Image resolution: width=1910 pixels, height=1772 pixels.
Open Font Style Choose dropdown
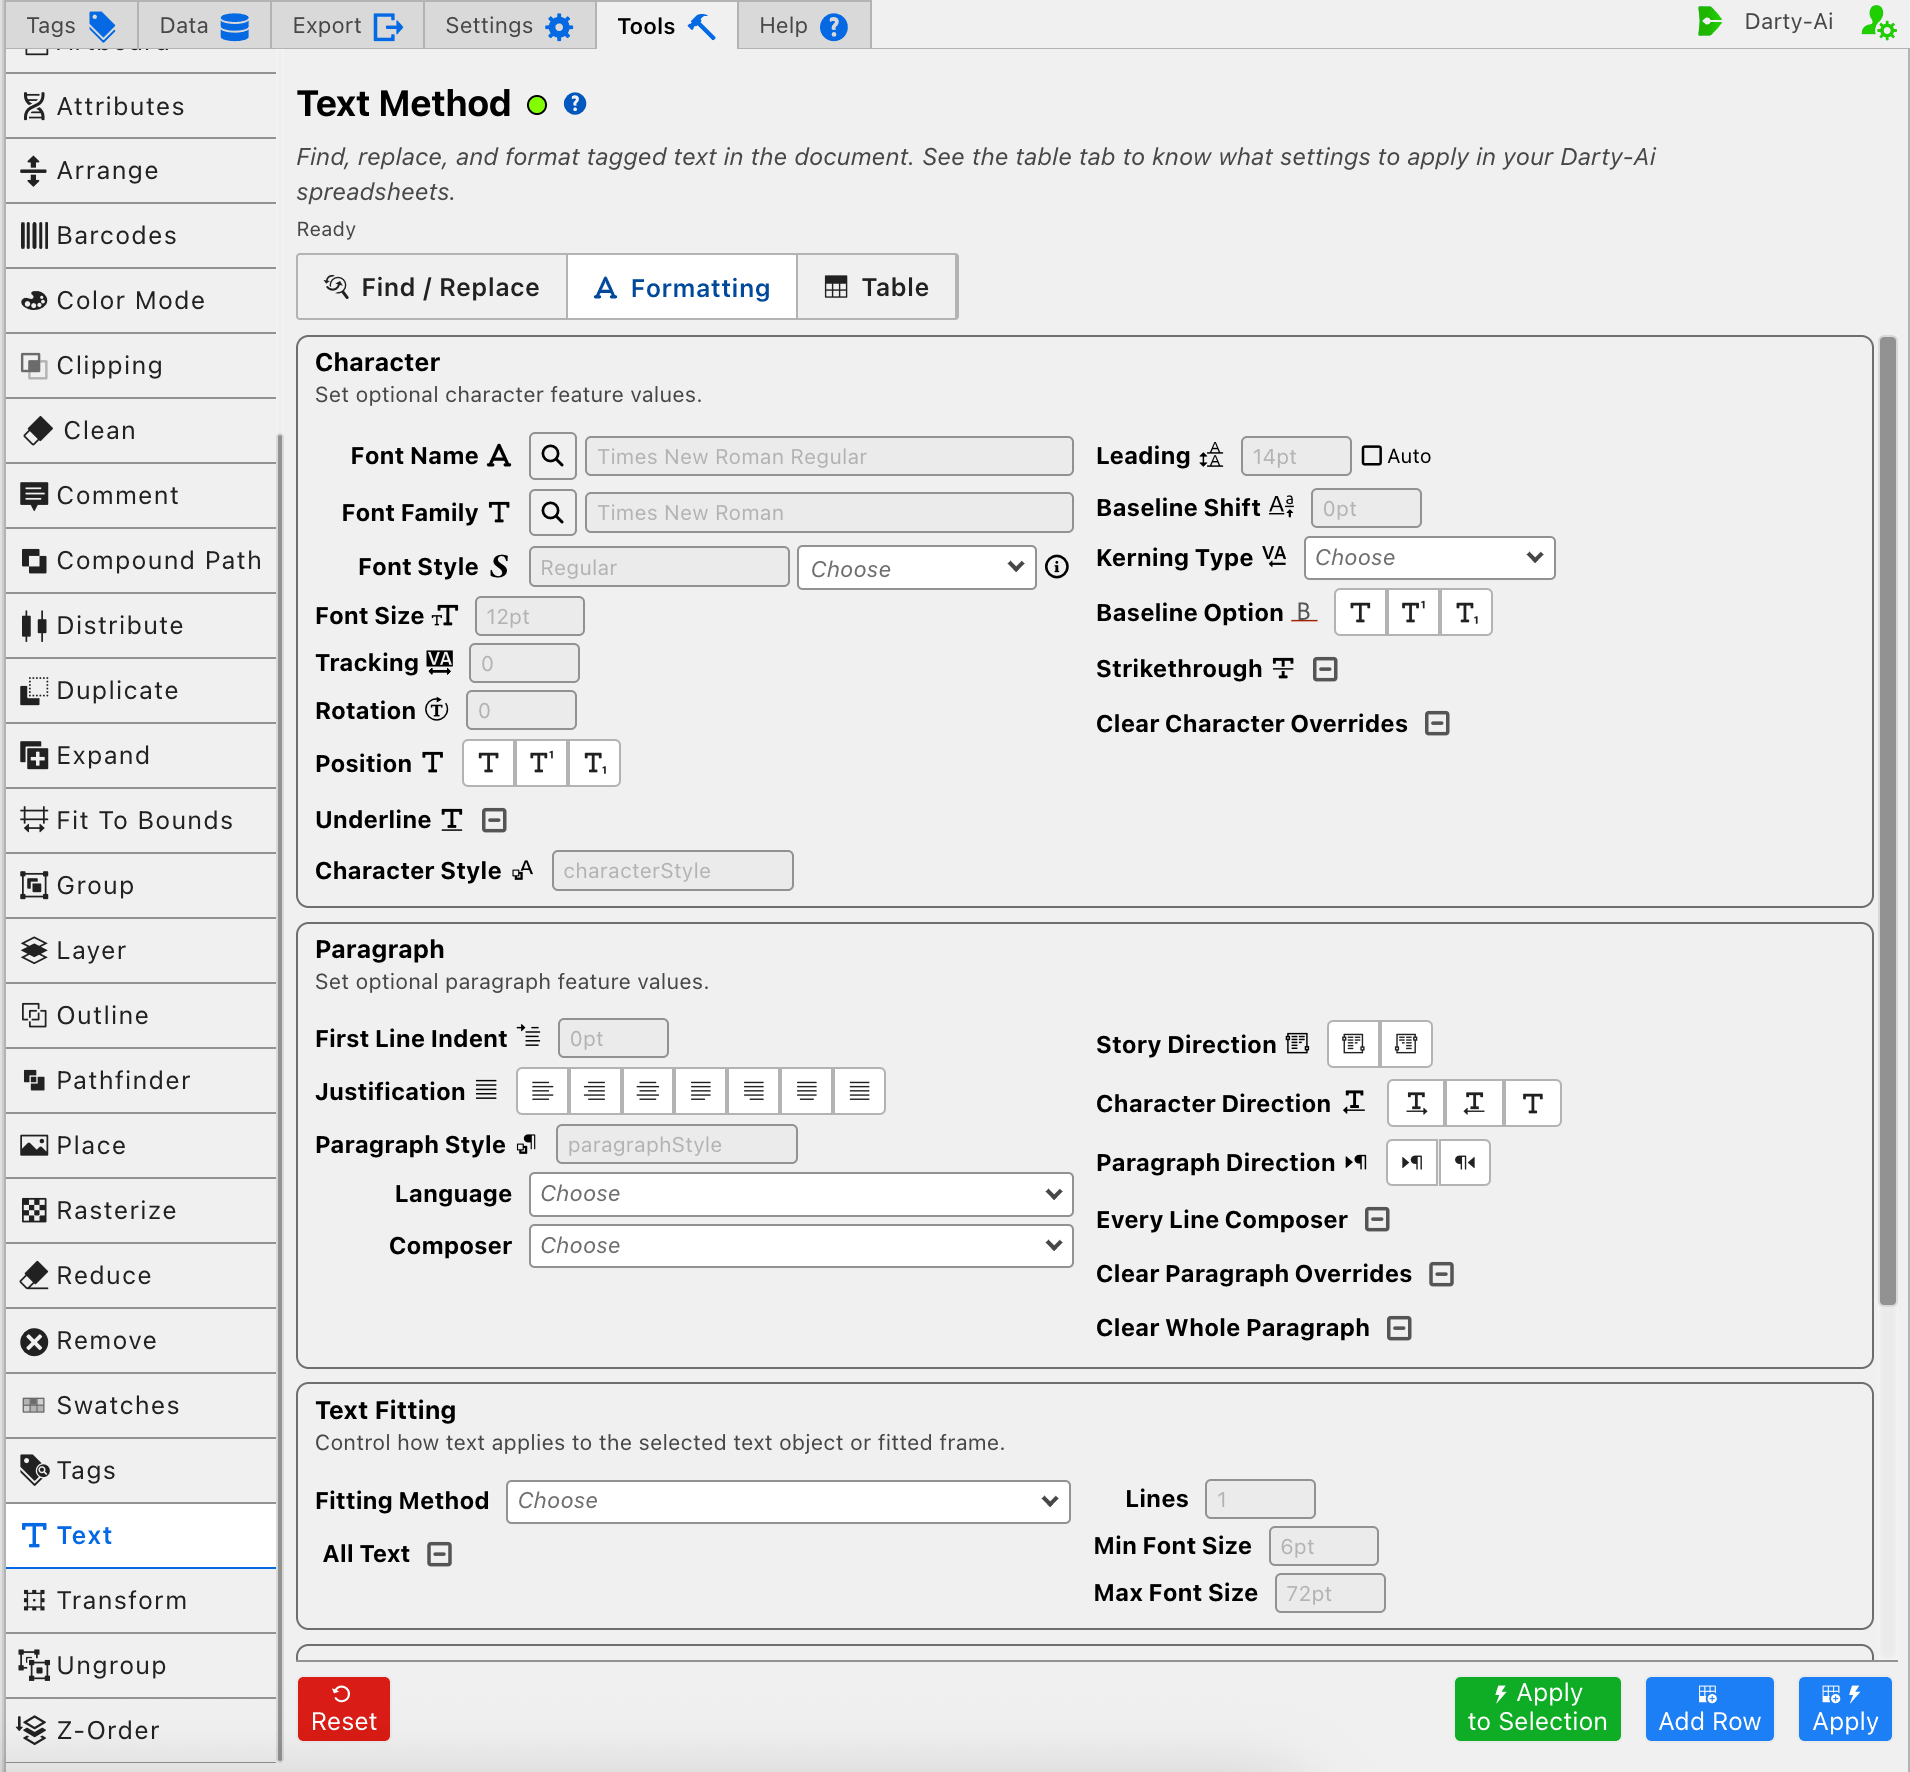[x=916, y=568]
